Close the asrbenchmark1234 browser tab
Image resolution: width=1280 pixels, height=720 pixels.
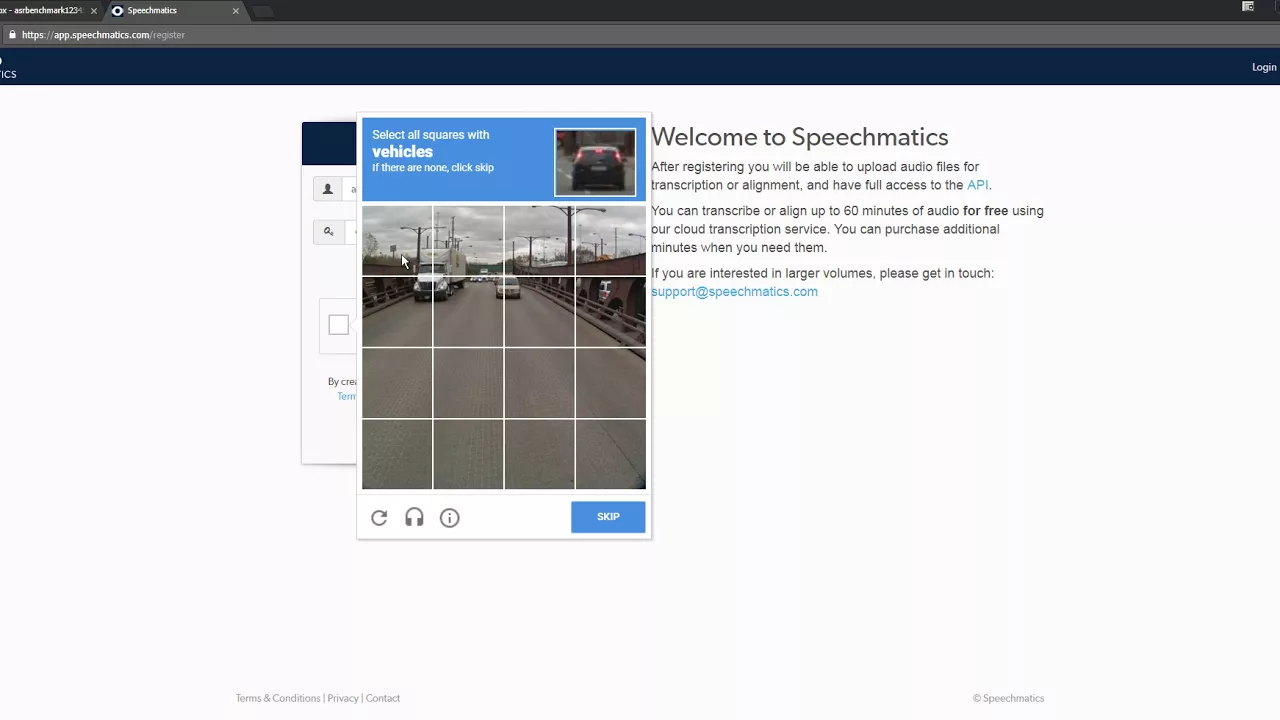click(94, 11)
